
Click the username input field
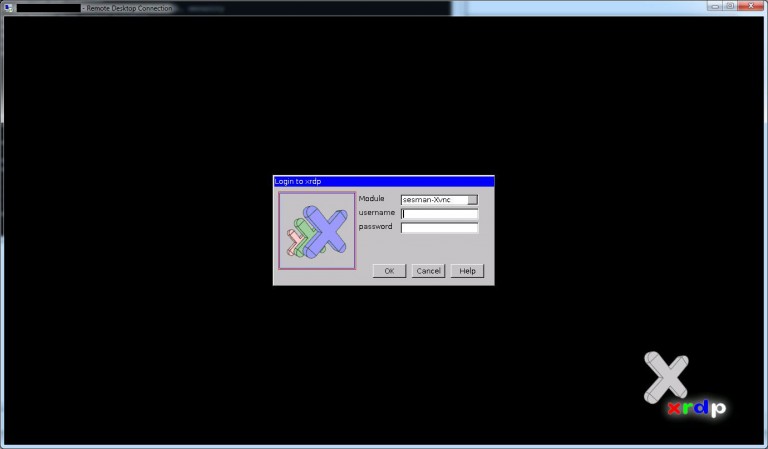(x=439, y=213)
